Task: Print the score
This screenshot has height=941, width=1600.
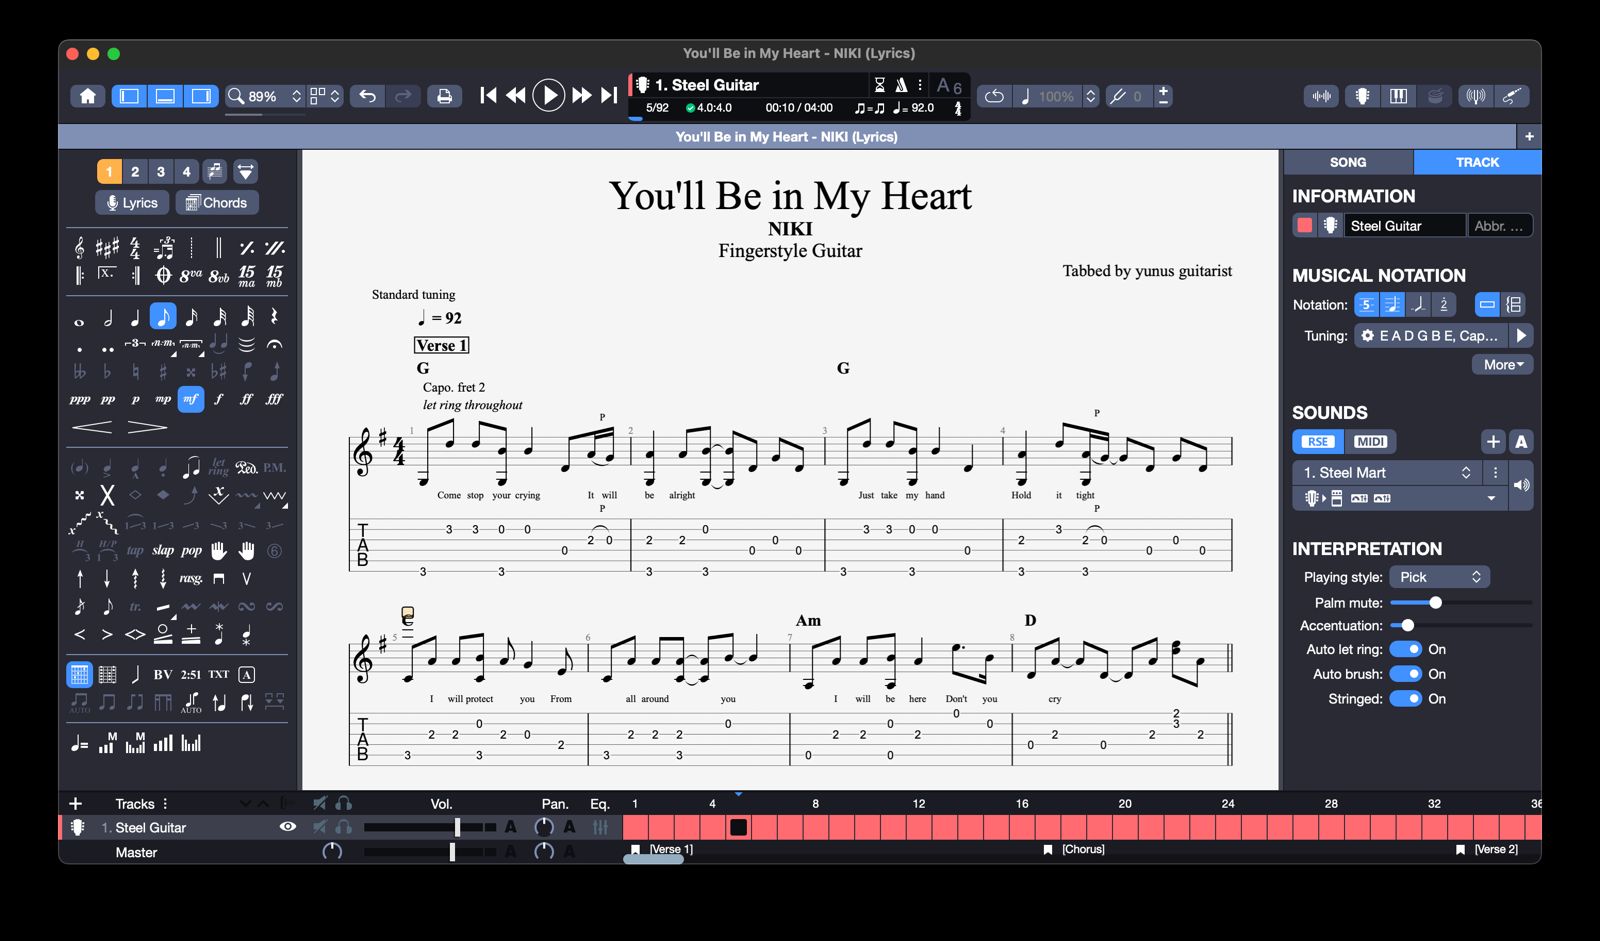Action: (444, 96)
